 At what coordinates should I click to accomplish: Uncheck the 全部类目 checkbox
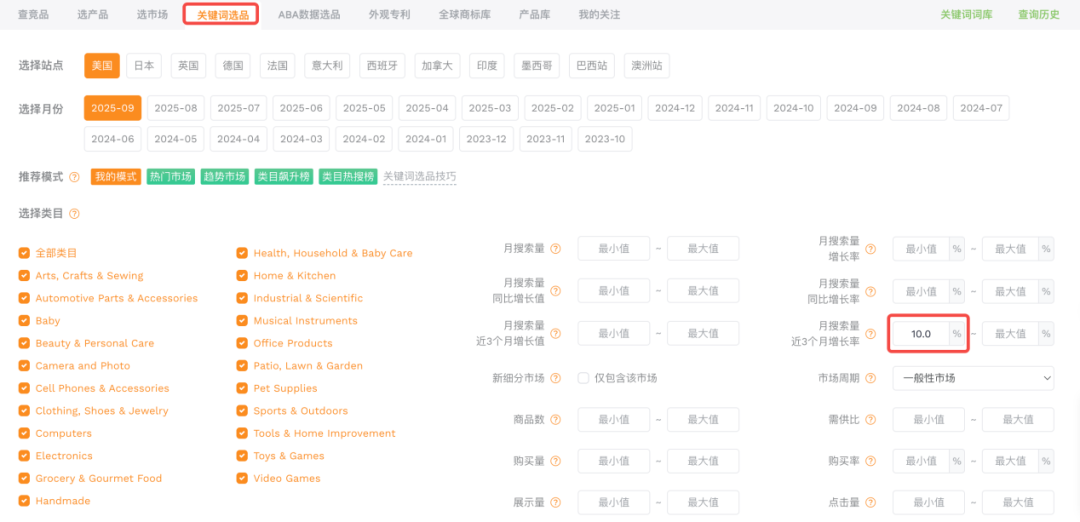tap(24, 253)
